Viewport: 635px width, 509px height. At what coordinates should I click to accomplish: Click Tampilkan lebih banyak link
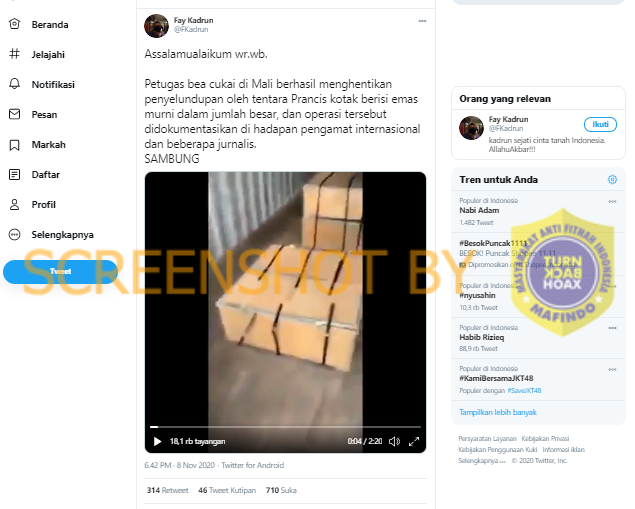(x=498, y=412)
